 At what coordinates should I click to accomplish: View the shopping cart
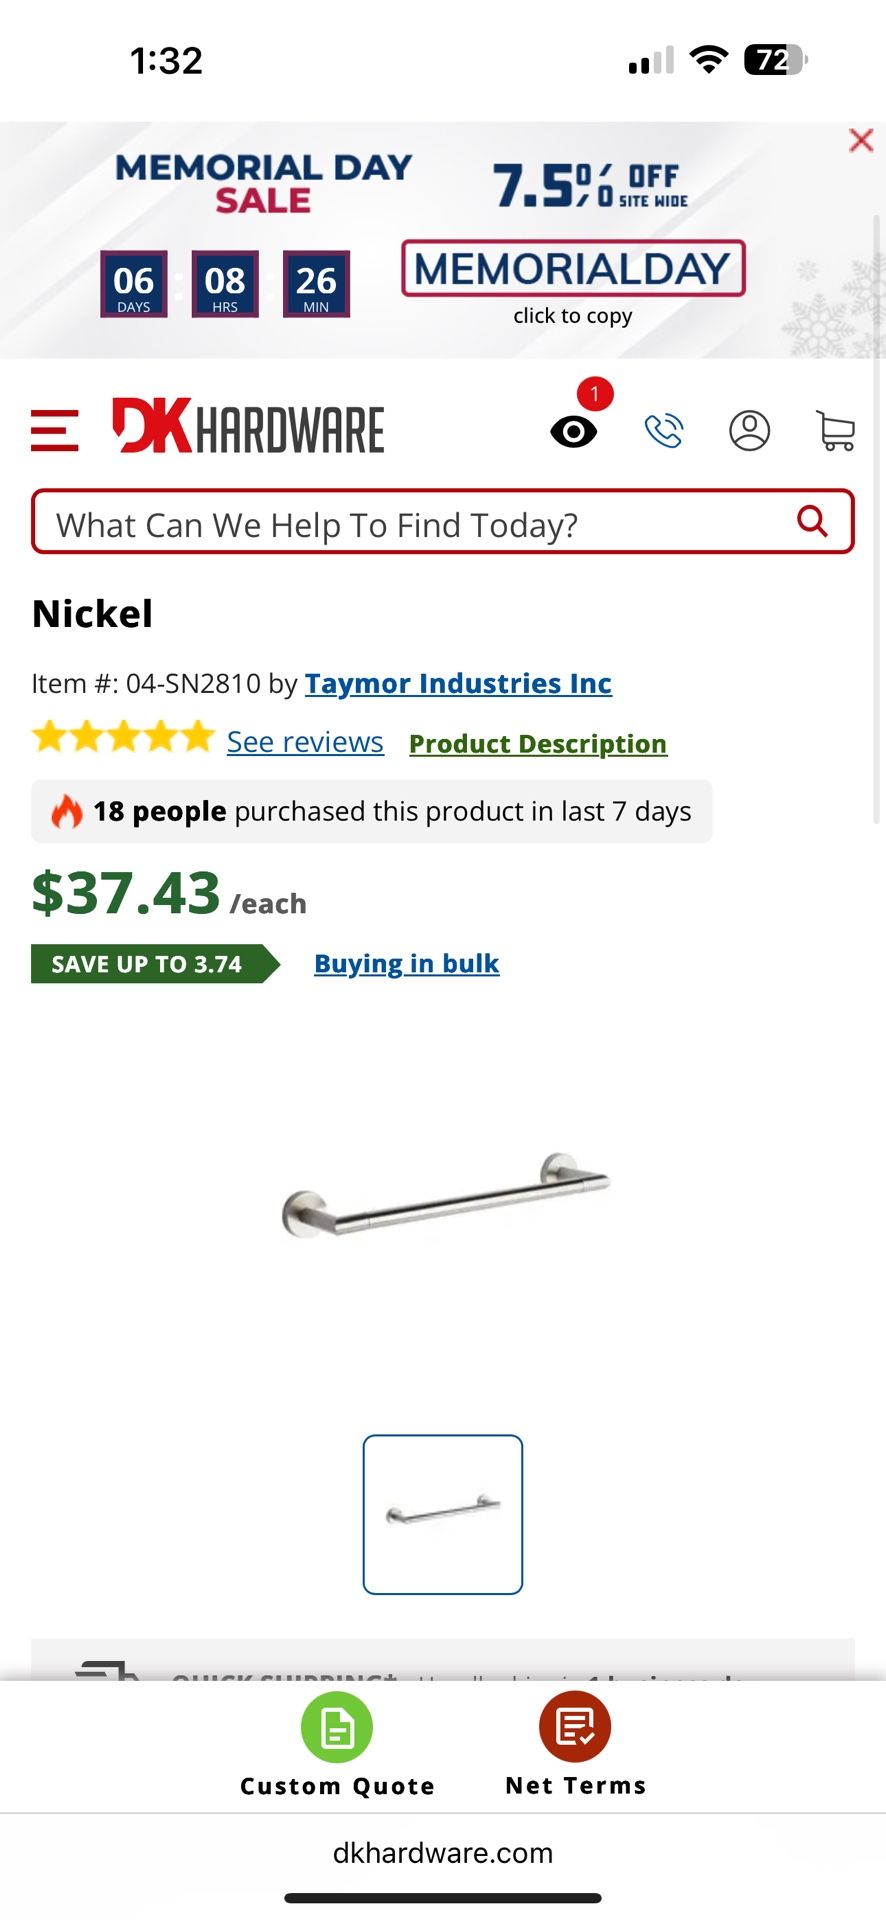[836, 430]
